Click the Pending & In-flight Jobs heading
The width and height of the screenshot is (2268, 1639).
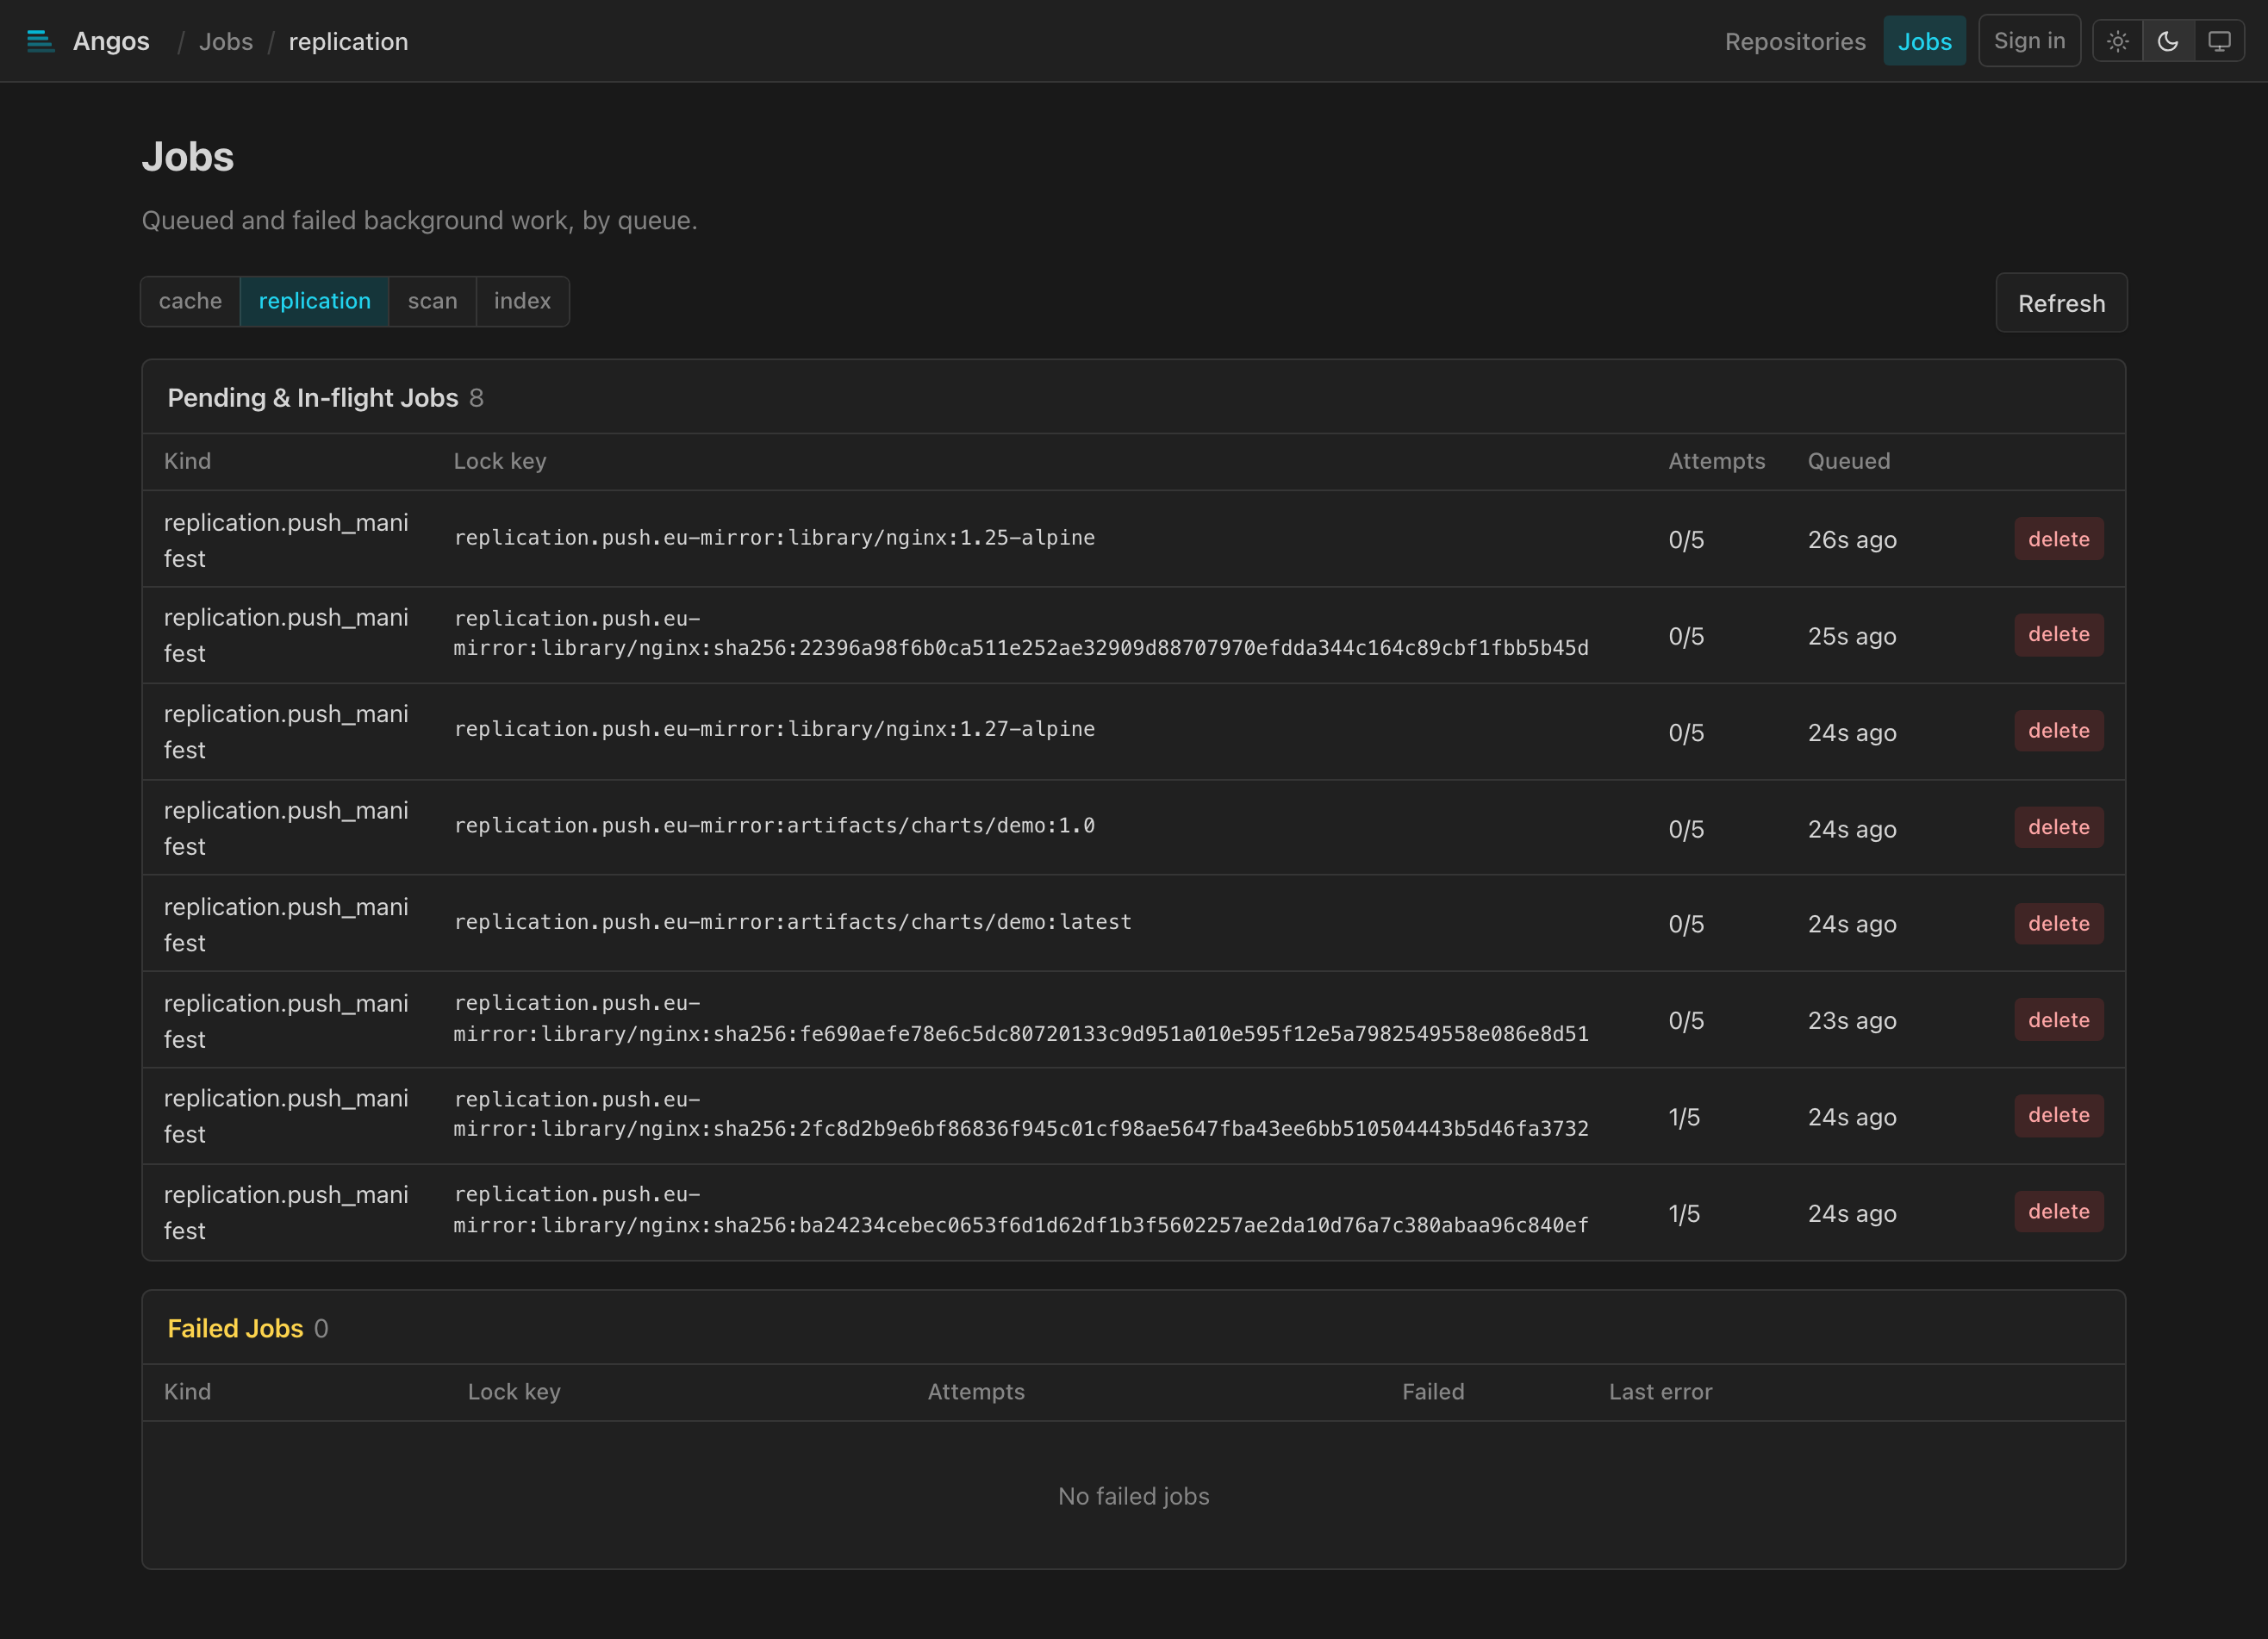[313, 398]
